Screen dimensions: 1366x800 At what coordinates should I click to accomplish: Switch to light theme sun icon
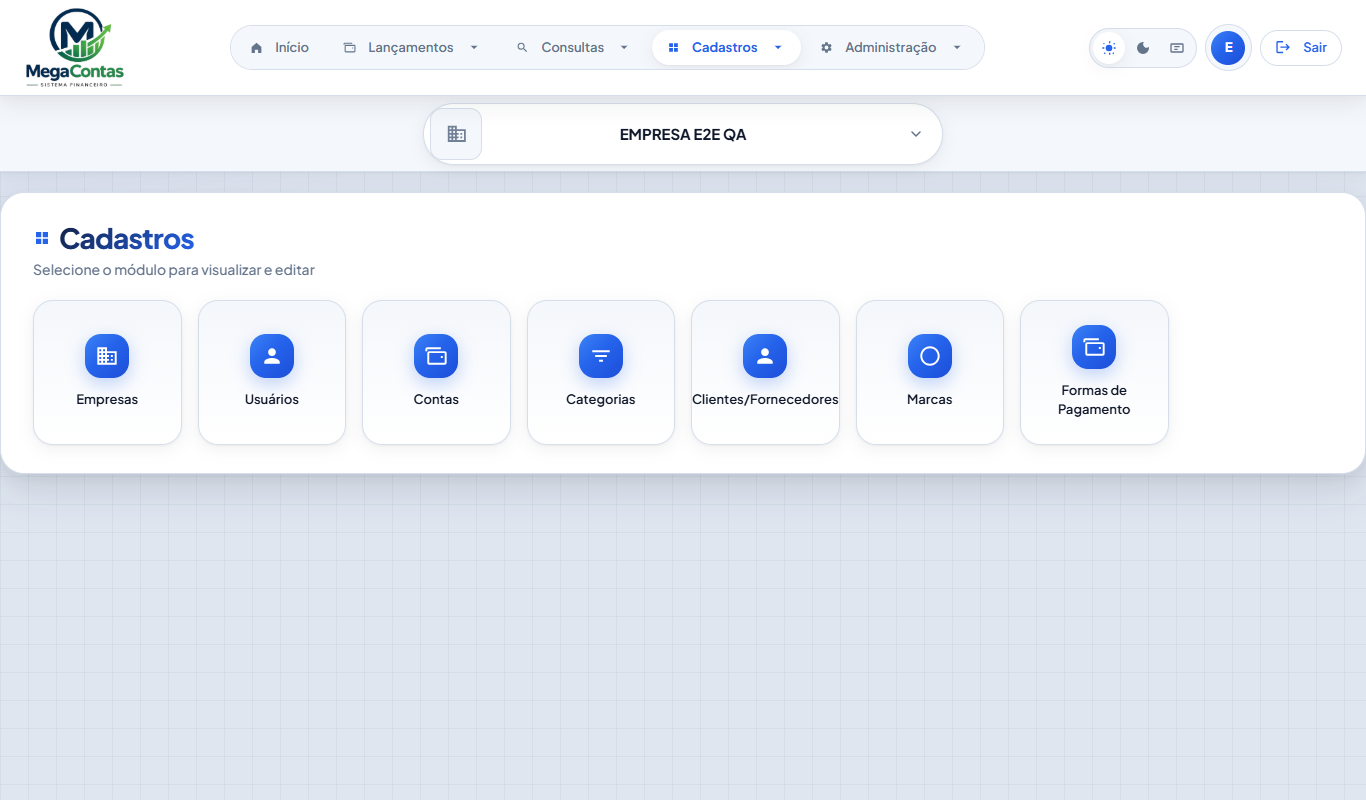point(1109,48)
